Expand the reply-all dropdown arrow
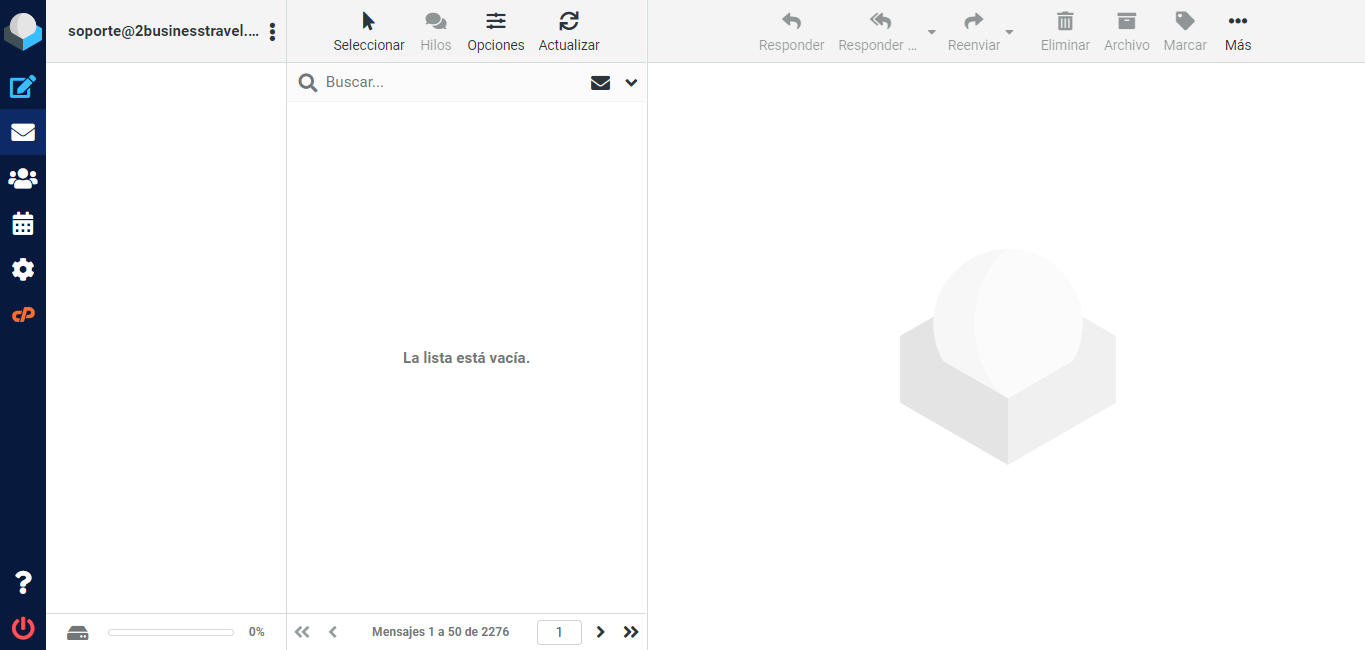 pos(932,32)
